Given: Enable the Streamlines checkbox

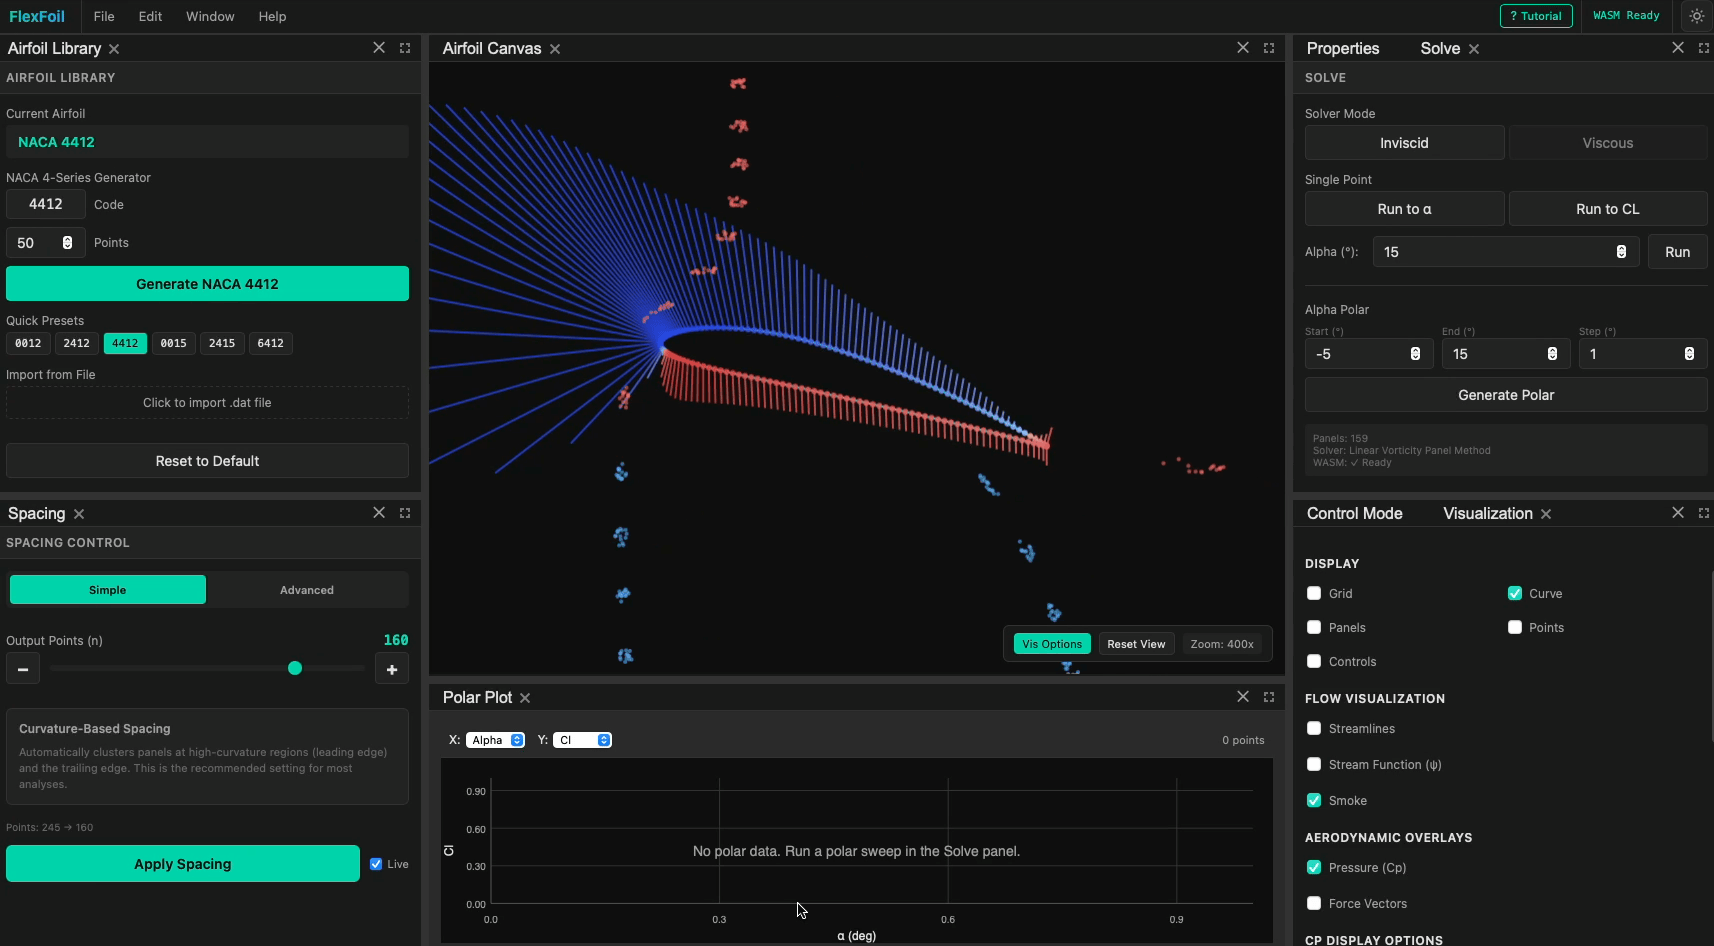Looking at the screenshot, I should pyautogui.click(x=1314, y=729).
